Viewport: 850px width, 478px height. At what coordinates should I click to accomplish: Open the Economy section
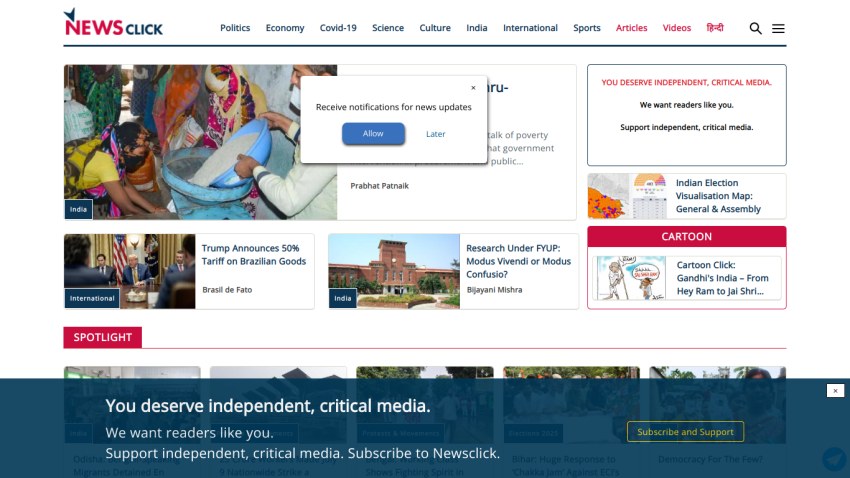285,28
